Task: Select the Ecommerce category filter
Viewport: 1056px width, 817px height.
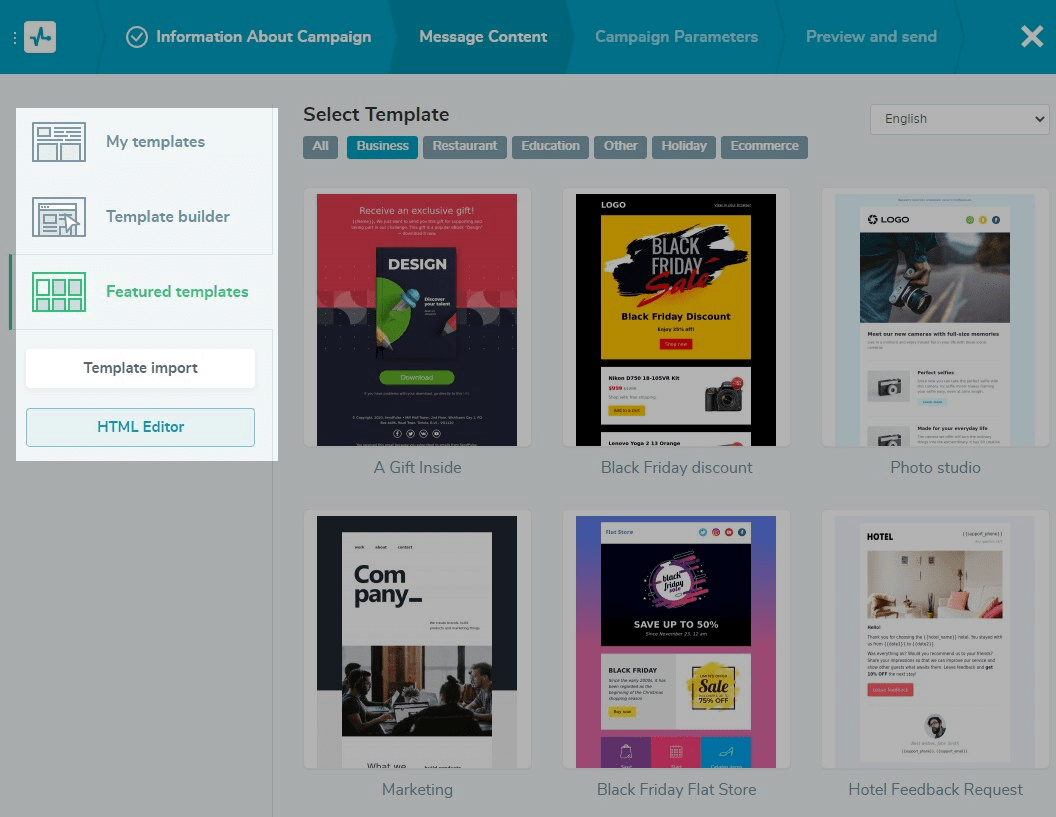Action: tap(764, 146)
